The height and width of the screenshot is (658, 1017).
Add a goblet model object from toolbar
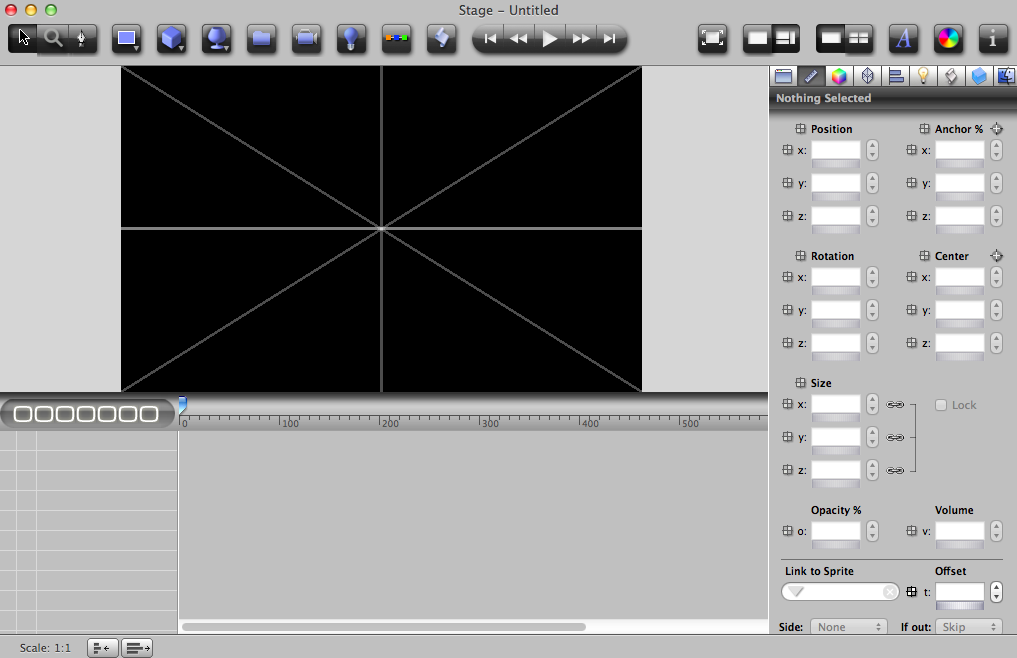pyautogui.click(x=217, y=38)
